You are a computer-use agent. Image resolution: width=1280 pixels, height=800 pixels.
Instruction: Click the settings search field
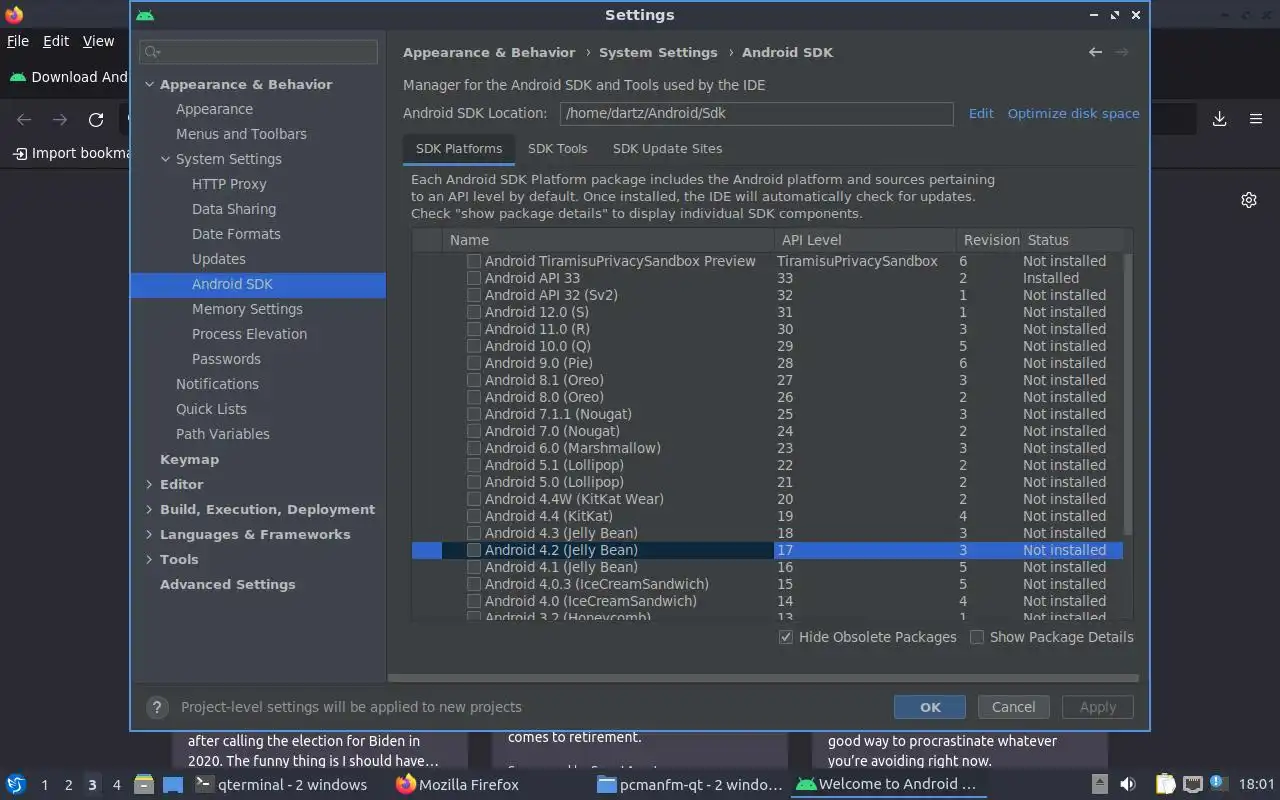coord(258,52)
